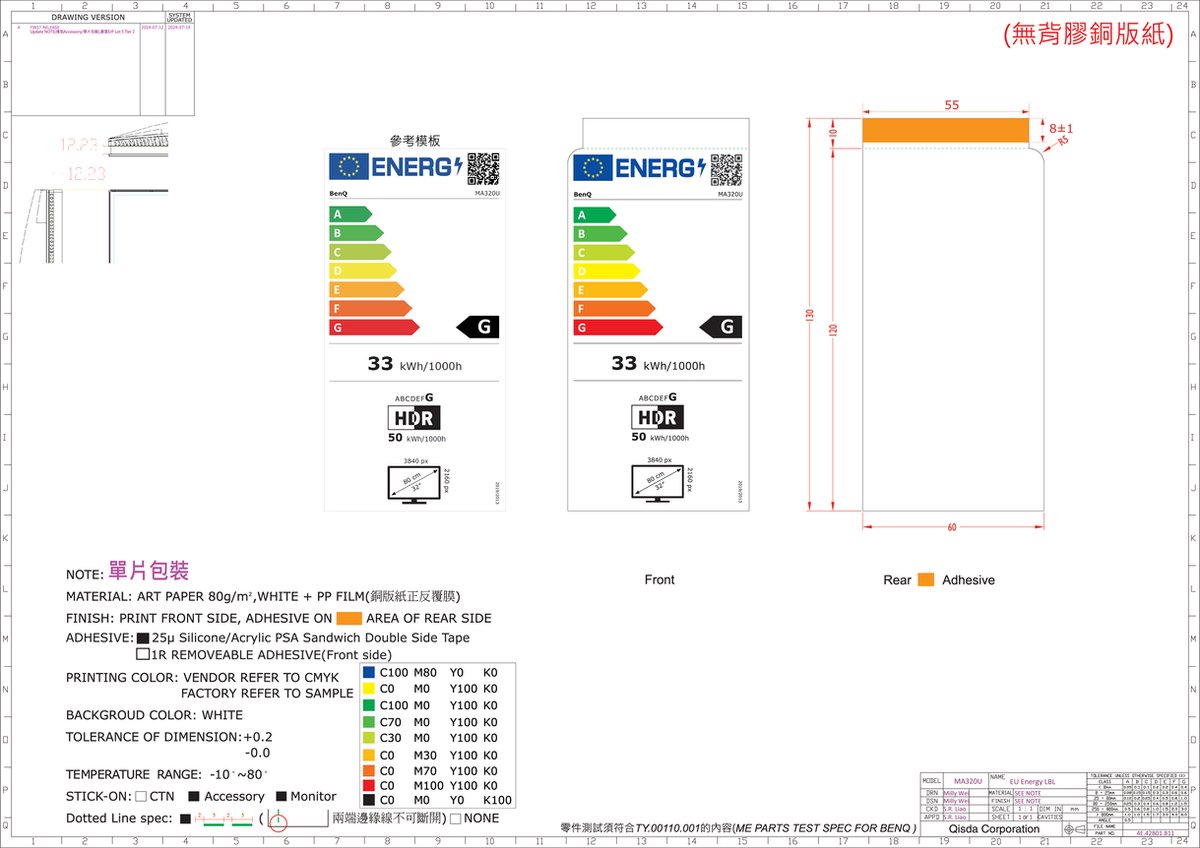Click the green class A arrow on the reference template

(x=351, y=214)
